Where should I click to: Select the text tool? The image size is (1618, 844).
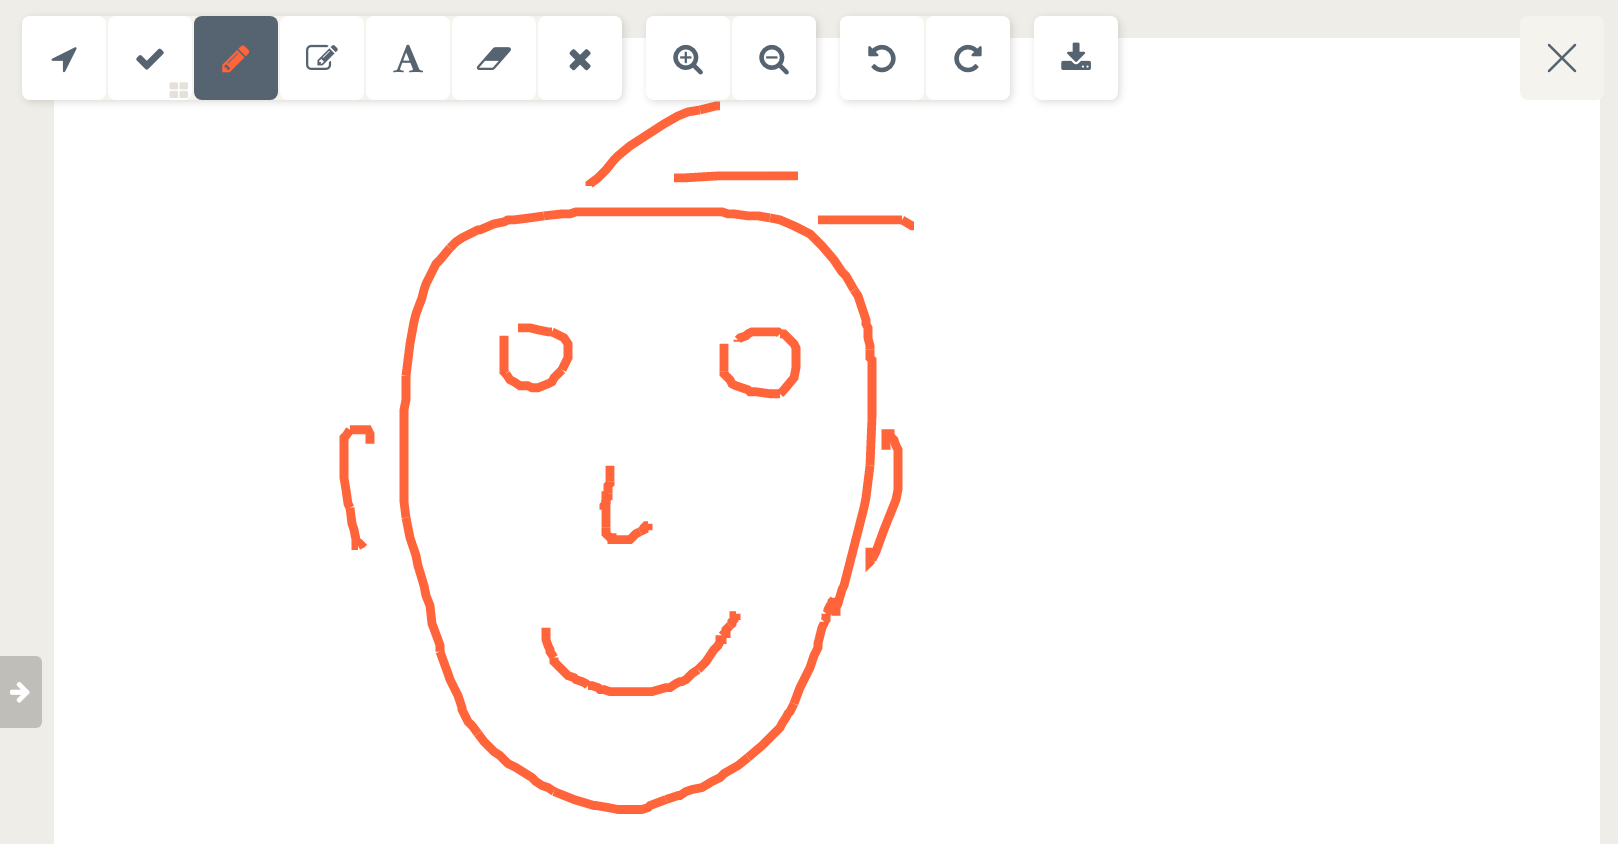click(408, 58)
